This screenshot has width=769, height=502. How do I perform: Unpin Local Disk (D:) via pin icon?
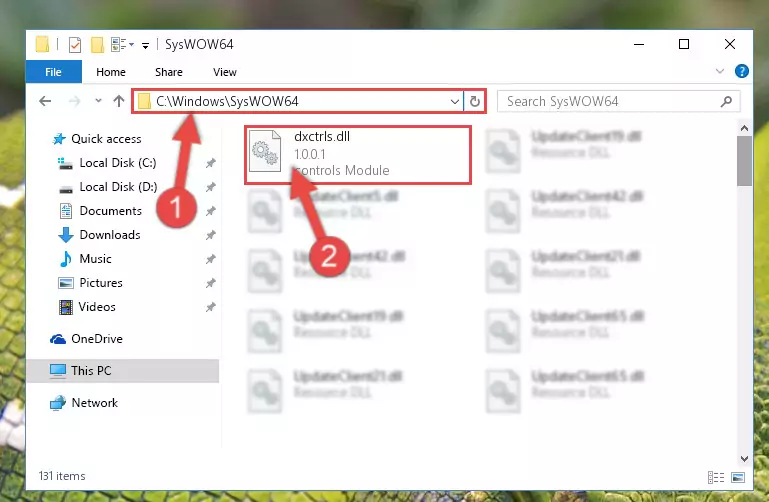click(x=210, y=187)
